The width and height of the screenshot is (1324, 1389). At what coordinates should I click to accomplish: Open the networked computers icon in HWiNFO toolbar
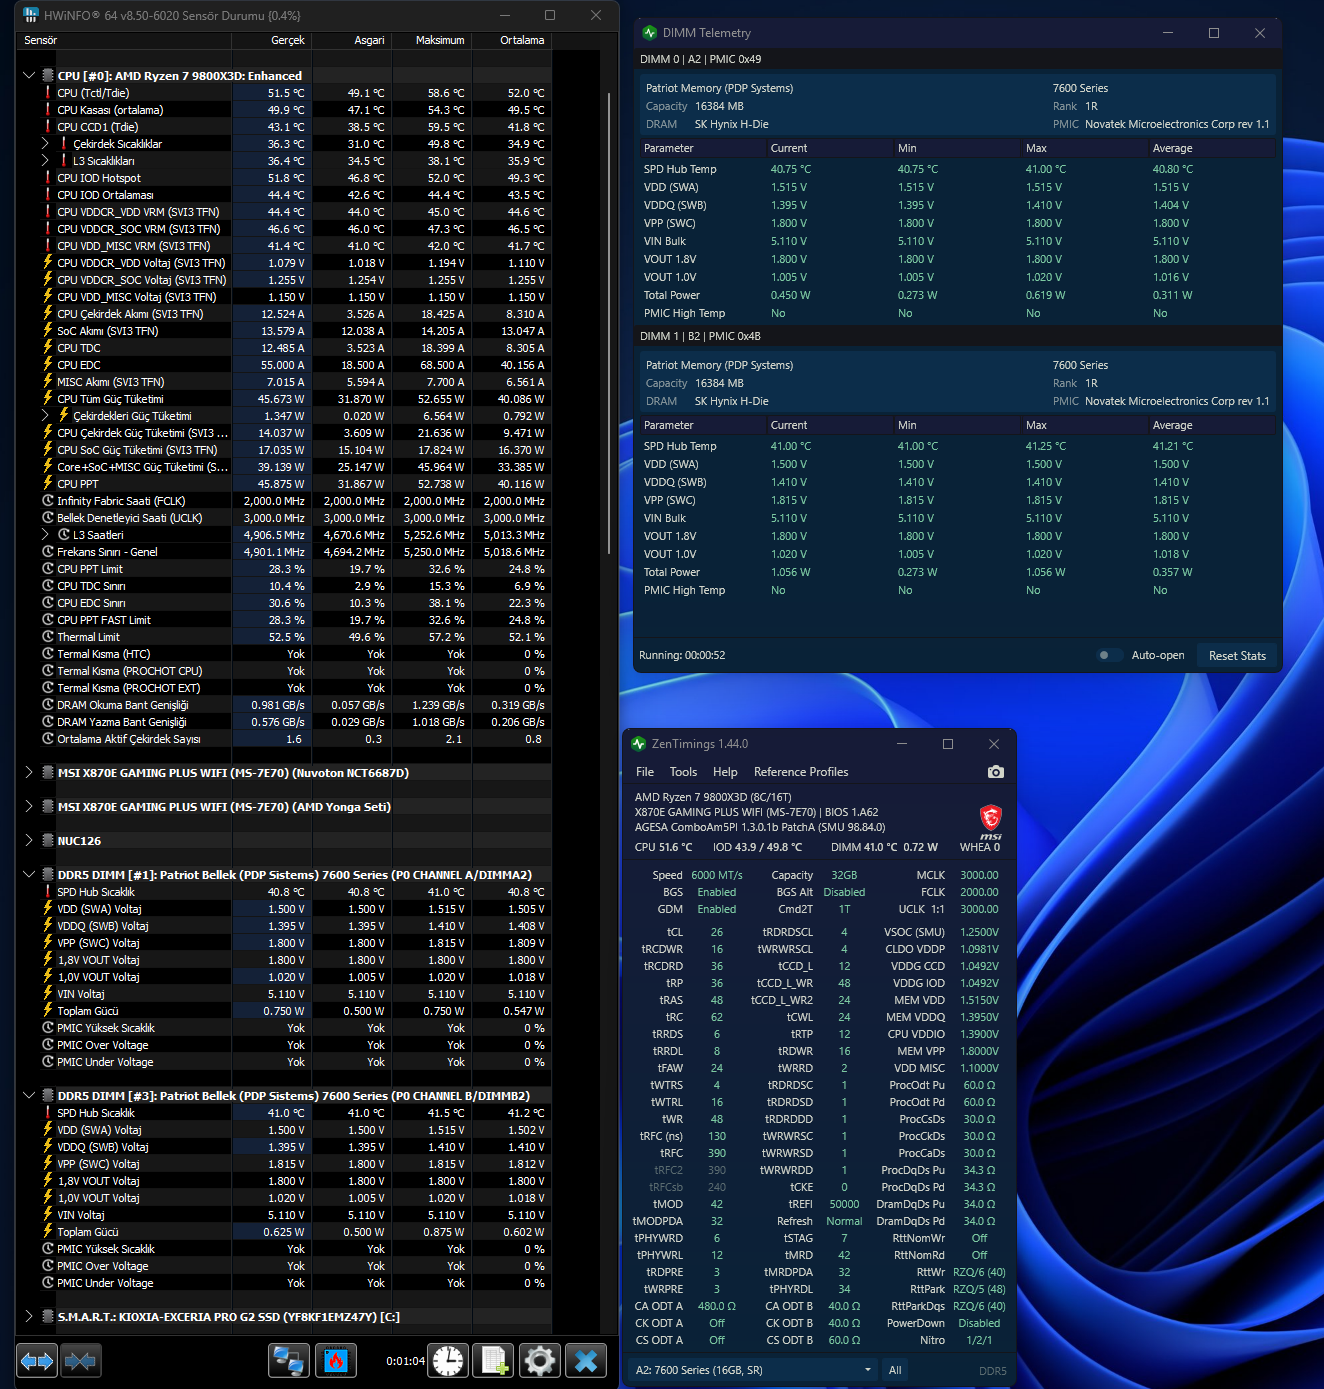click(289, 1361)
